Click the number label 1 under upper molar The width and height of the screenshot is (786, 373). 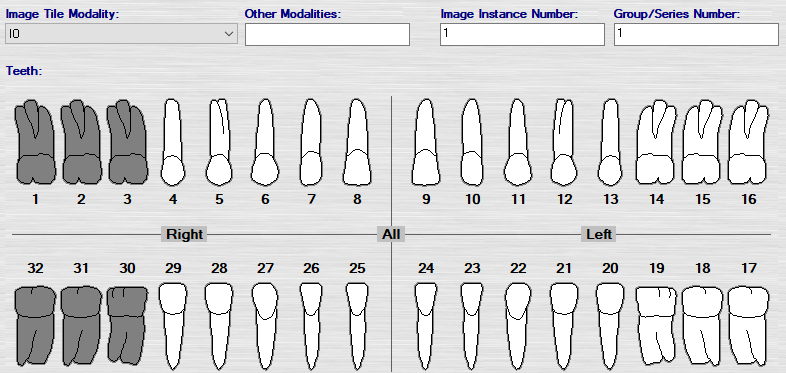coord(35,200)
